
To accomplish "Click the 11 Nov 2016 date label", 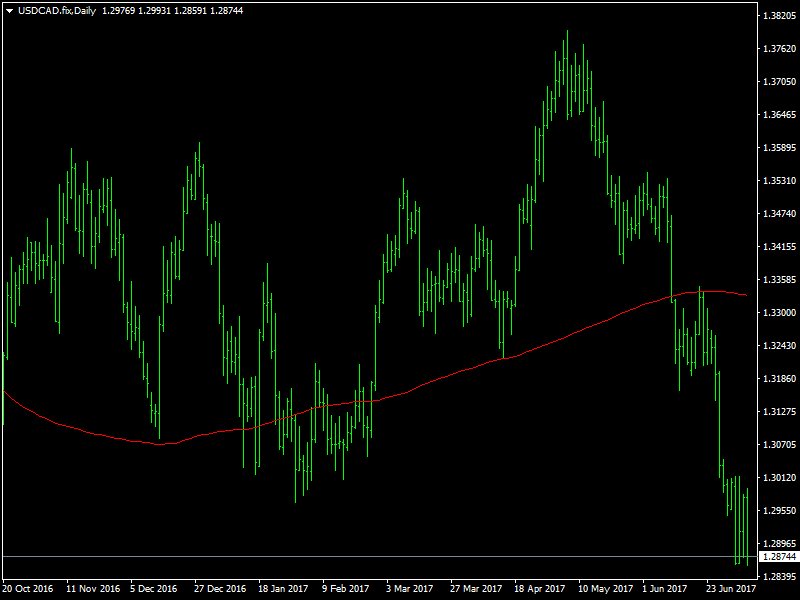I will tap(92, 588).
